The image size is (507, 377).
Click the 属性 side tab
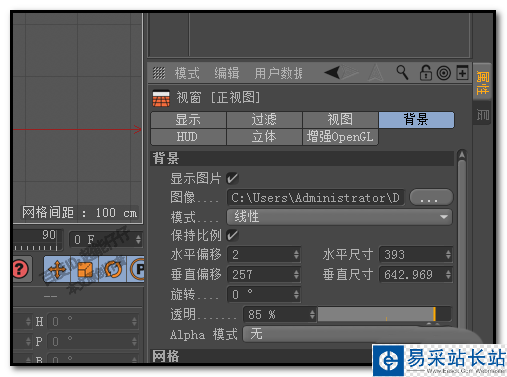482,82
